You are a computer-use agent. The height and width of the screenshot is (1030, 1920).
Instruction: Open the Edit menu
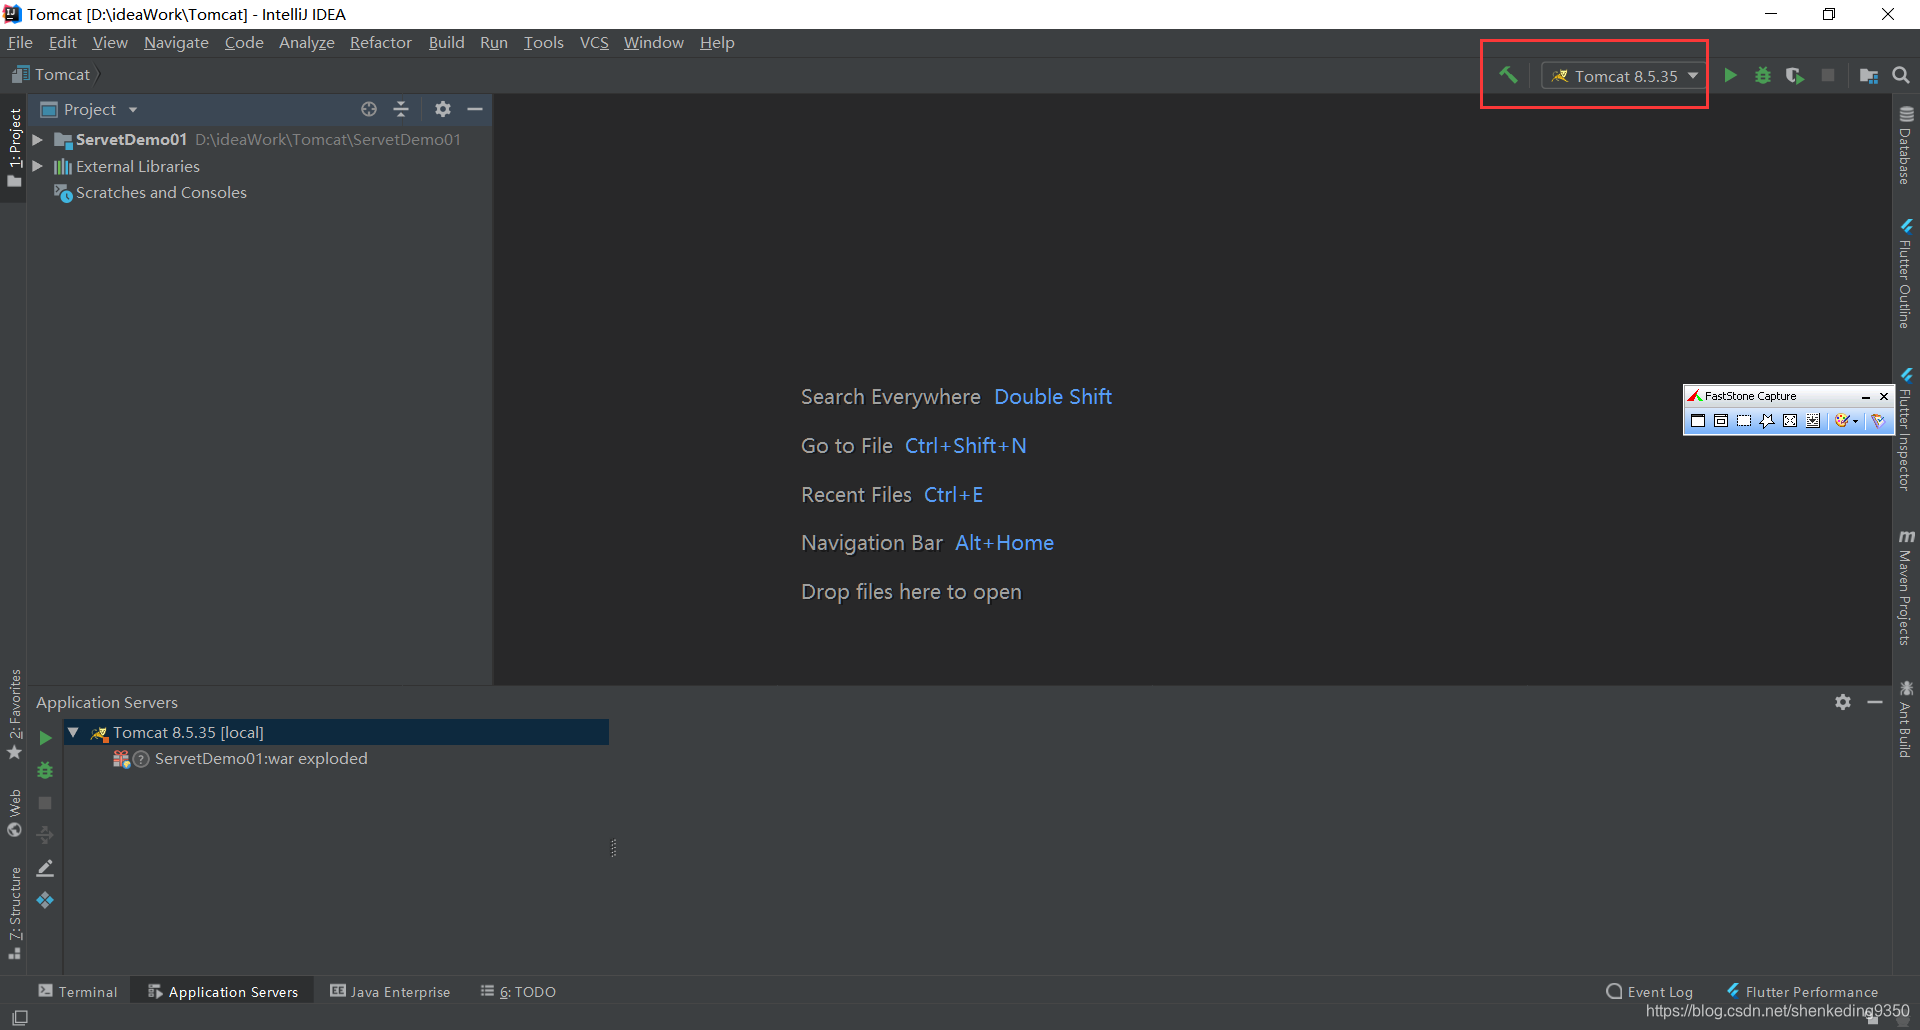[x=62, y=42]
